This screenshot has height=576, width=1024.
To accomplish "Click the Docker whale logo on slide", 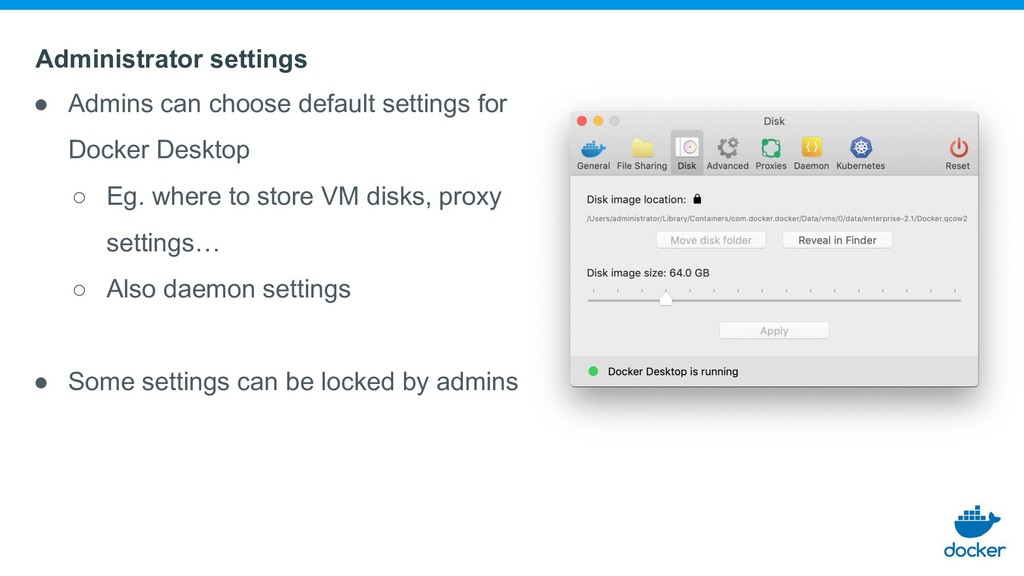I will [x=975, y=532].
